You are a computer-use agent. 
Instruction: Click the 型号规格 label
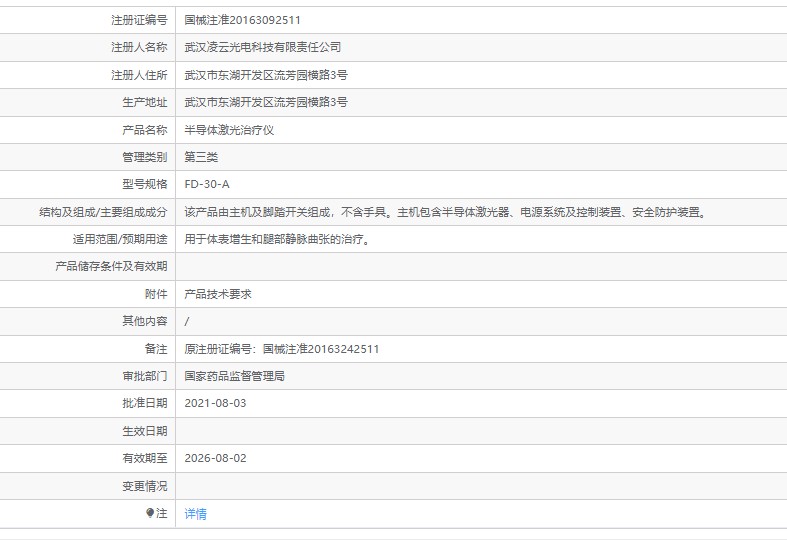pos(145,184)
